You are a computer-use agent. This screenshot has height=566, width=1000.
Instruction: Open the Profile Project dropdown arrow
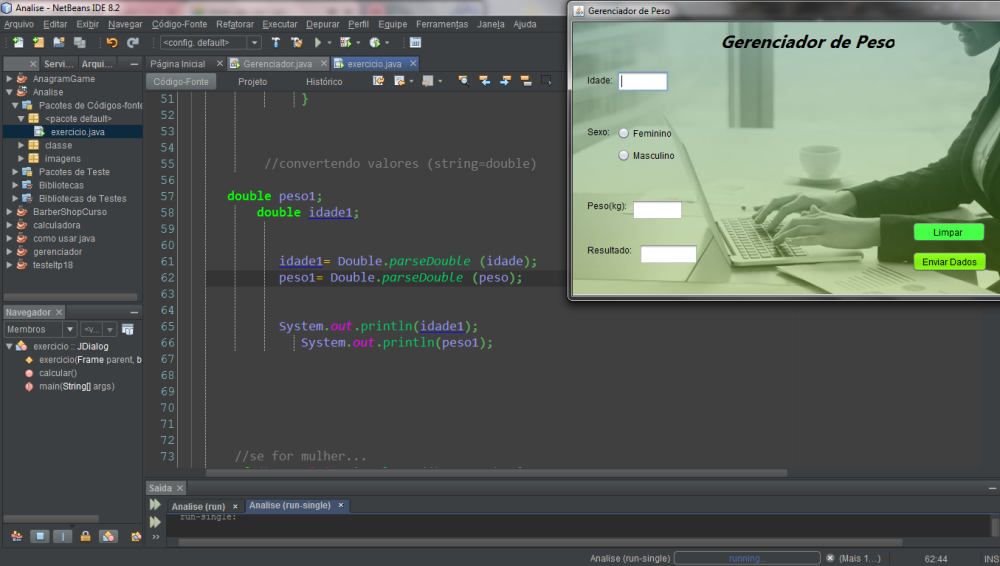[387, 43]
